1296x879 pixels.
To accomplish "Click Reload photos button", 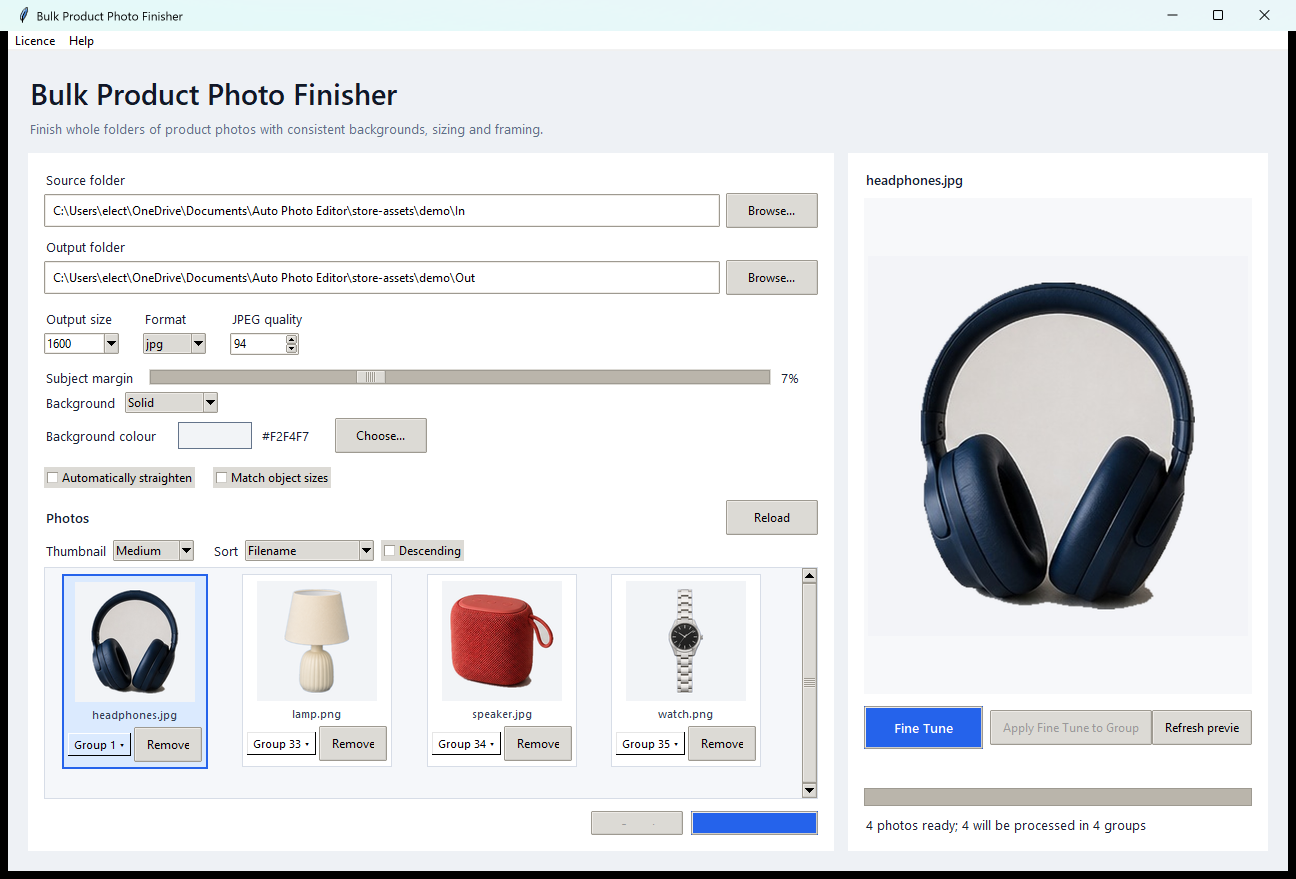I will point(771,518).
